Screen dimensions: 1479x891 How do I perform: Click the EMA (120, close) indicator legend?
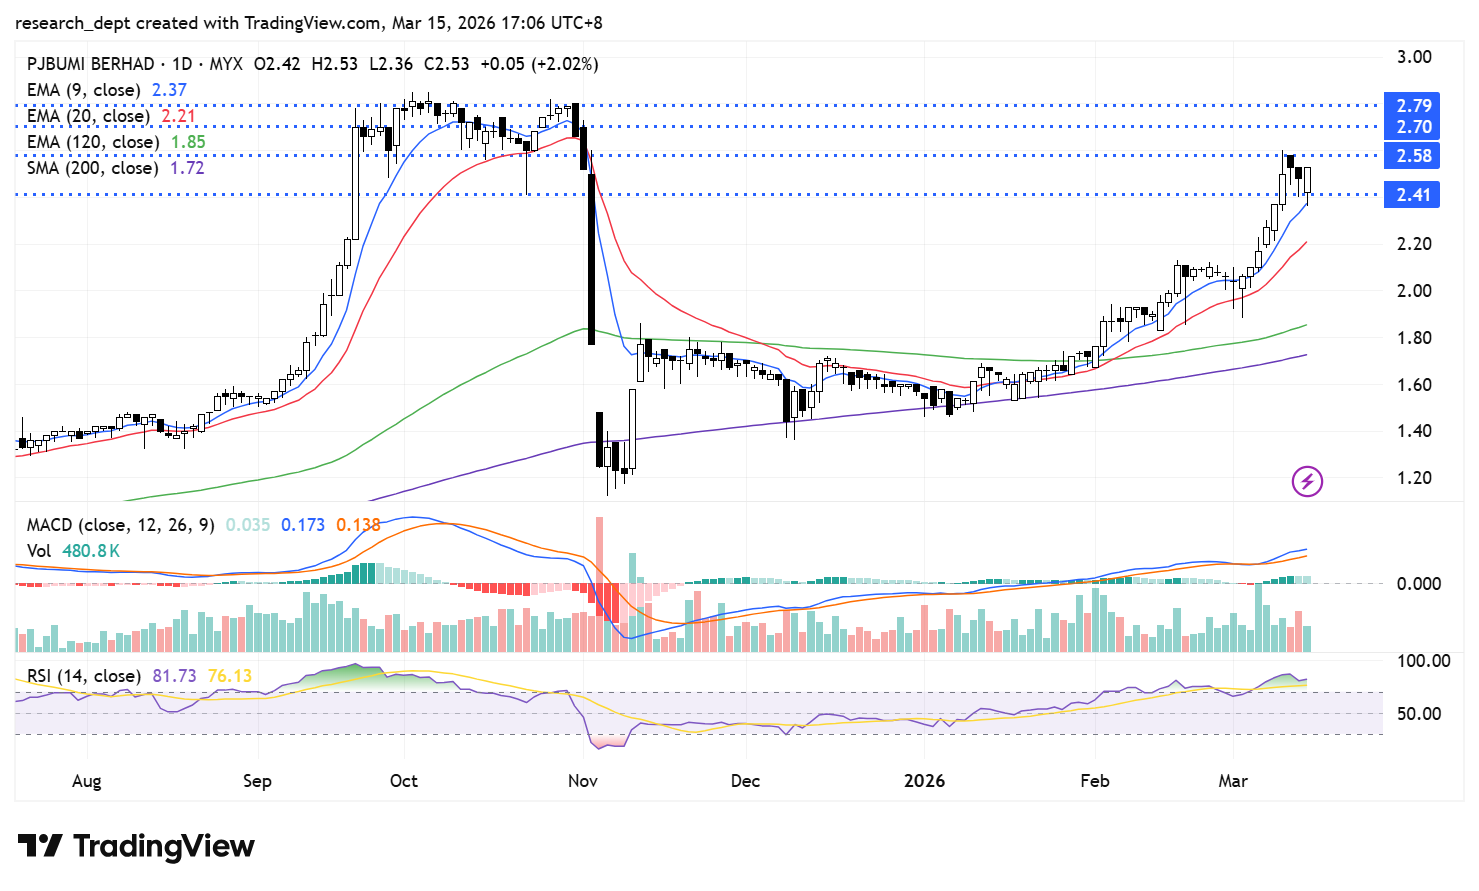(92, 142)
